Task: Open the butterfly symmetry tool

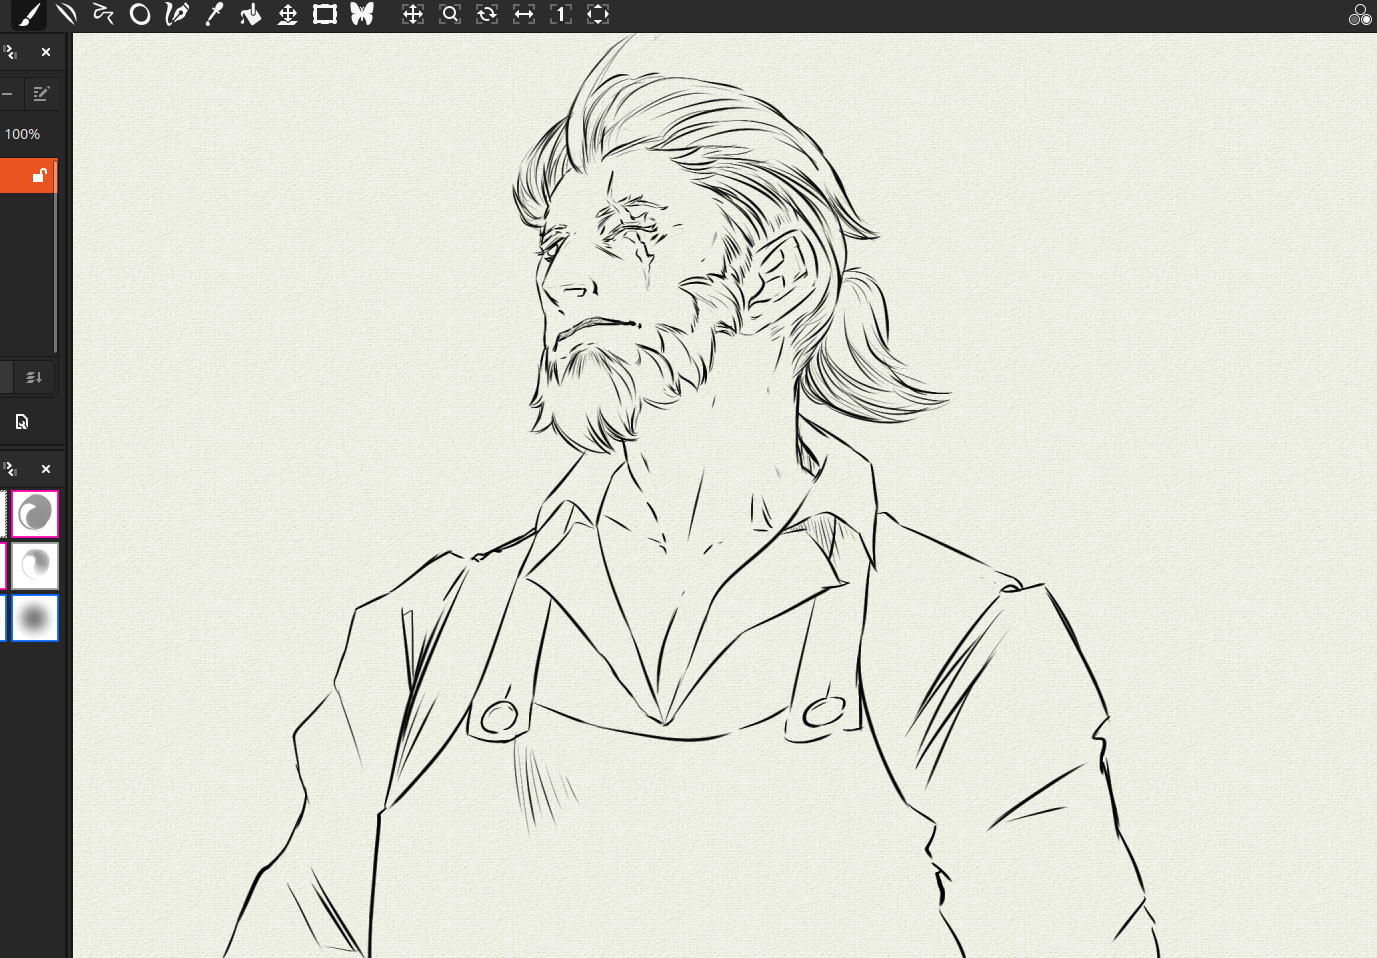Action: (x=362, y=14)
